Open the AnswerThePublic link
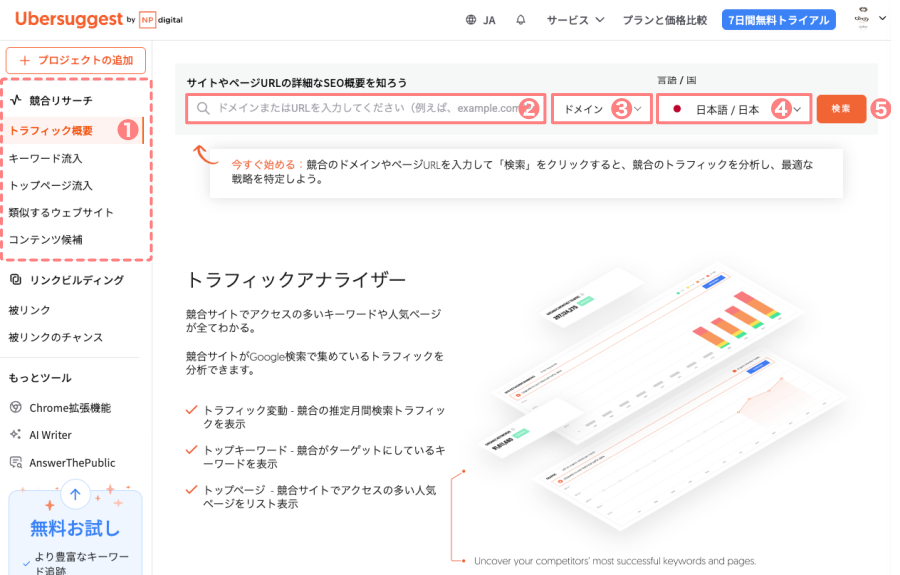The image size is (900, 575). coord(72,463)
